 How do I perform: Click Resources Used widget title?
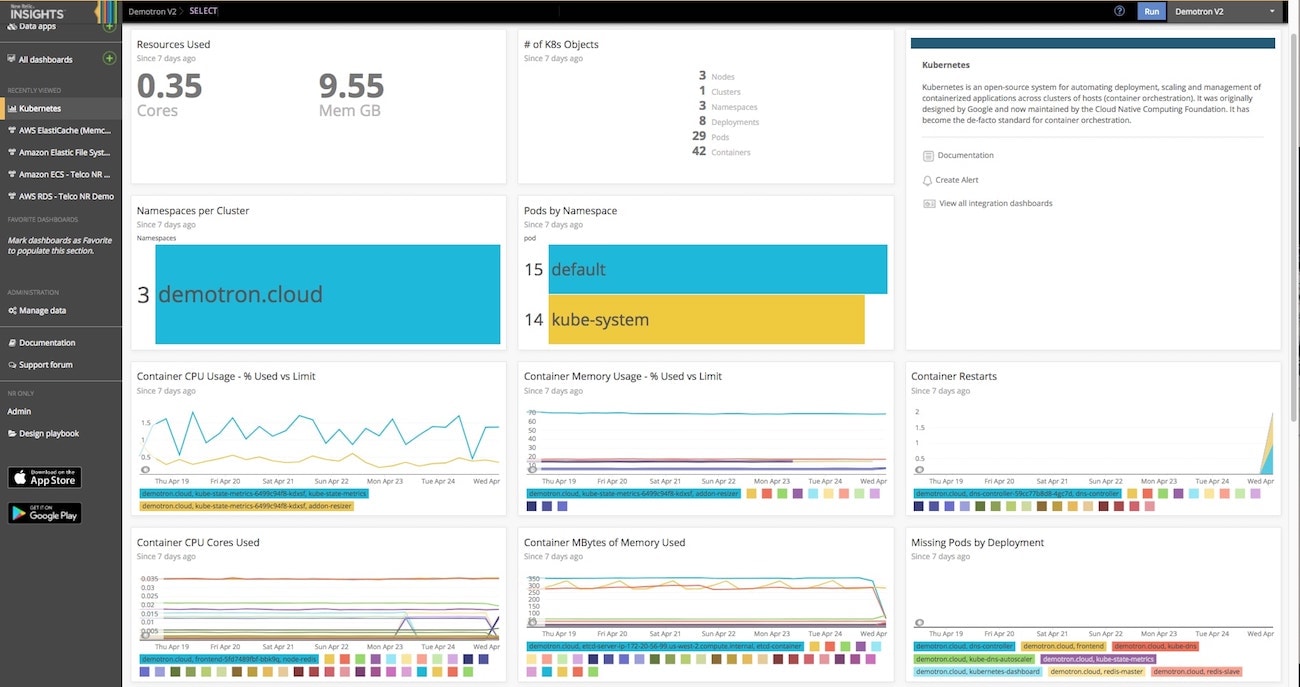(173, 44)
